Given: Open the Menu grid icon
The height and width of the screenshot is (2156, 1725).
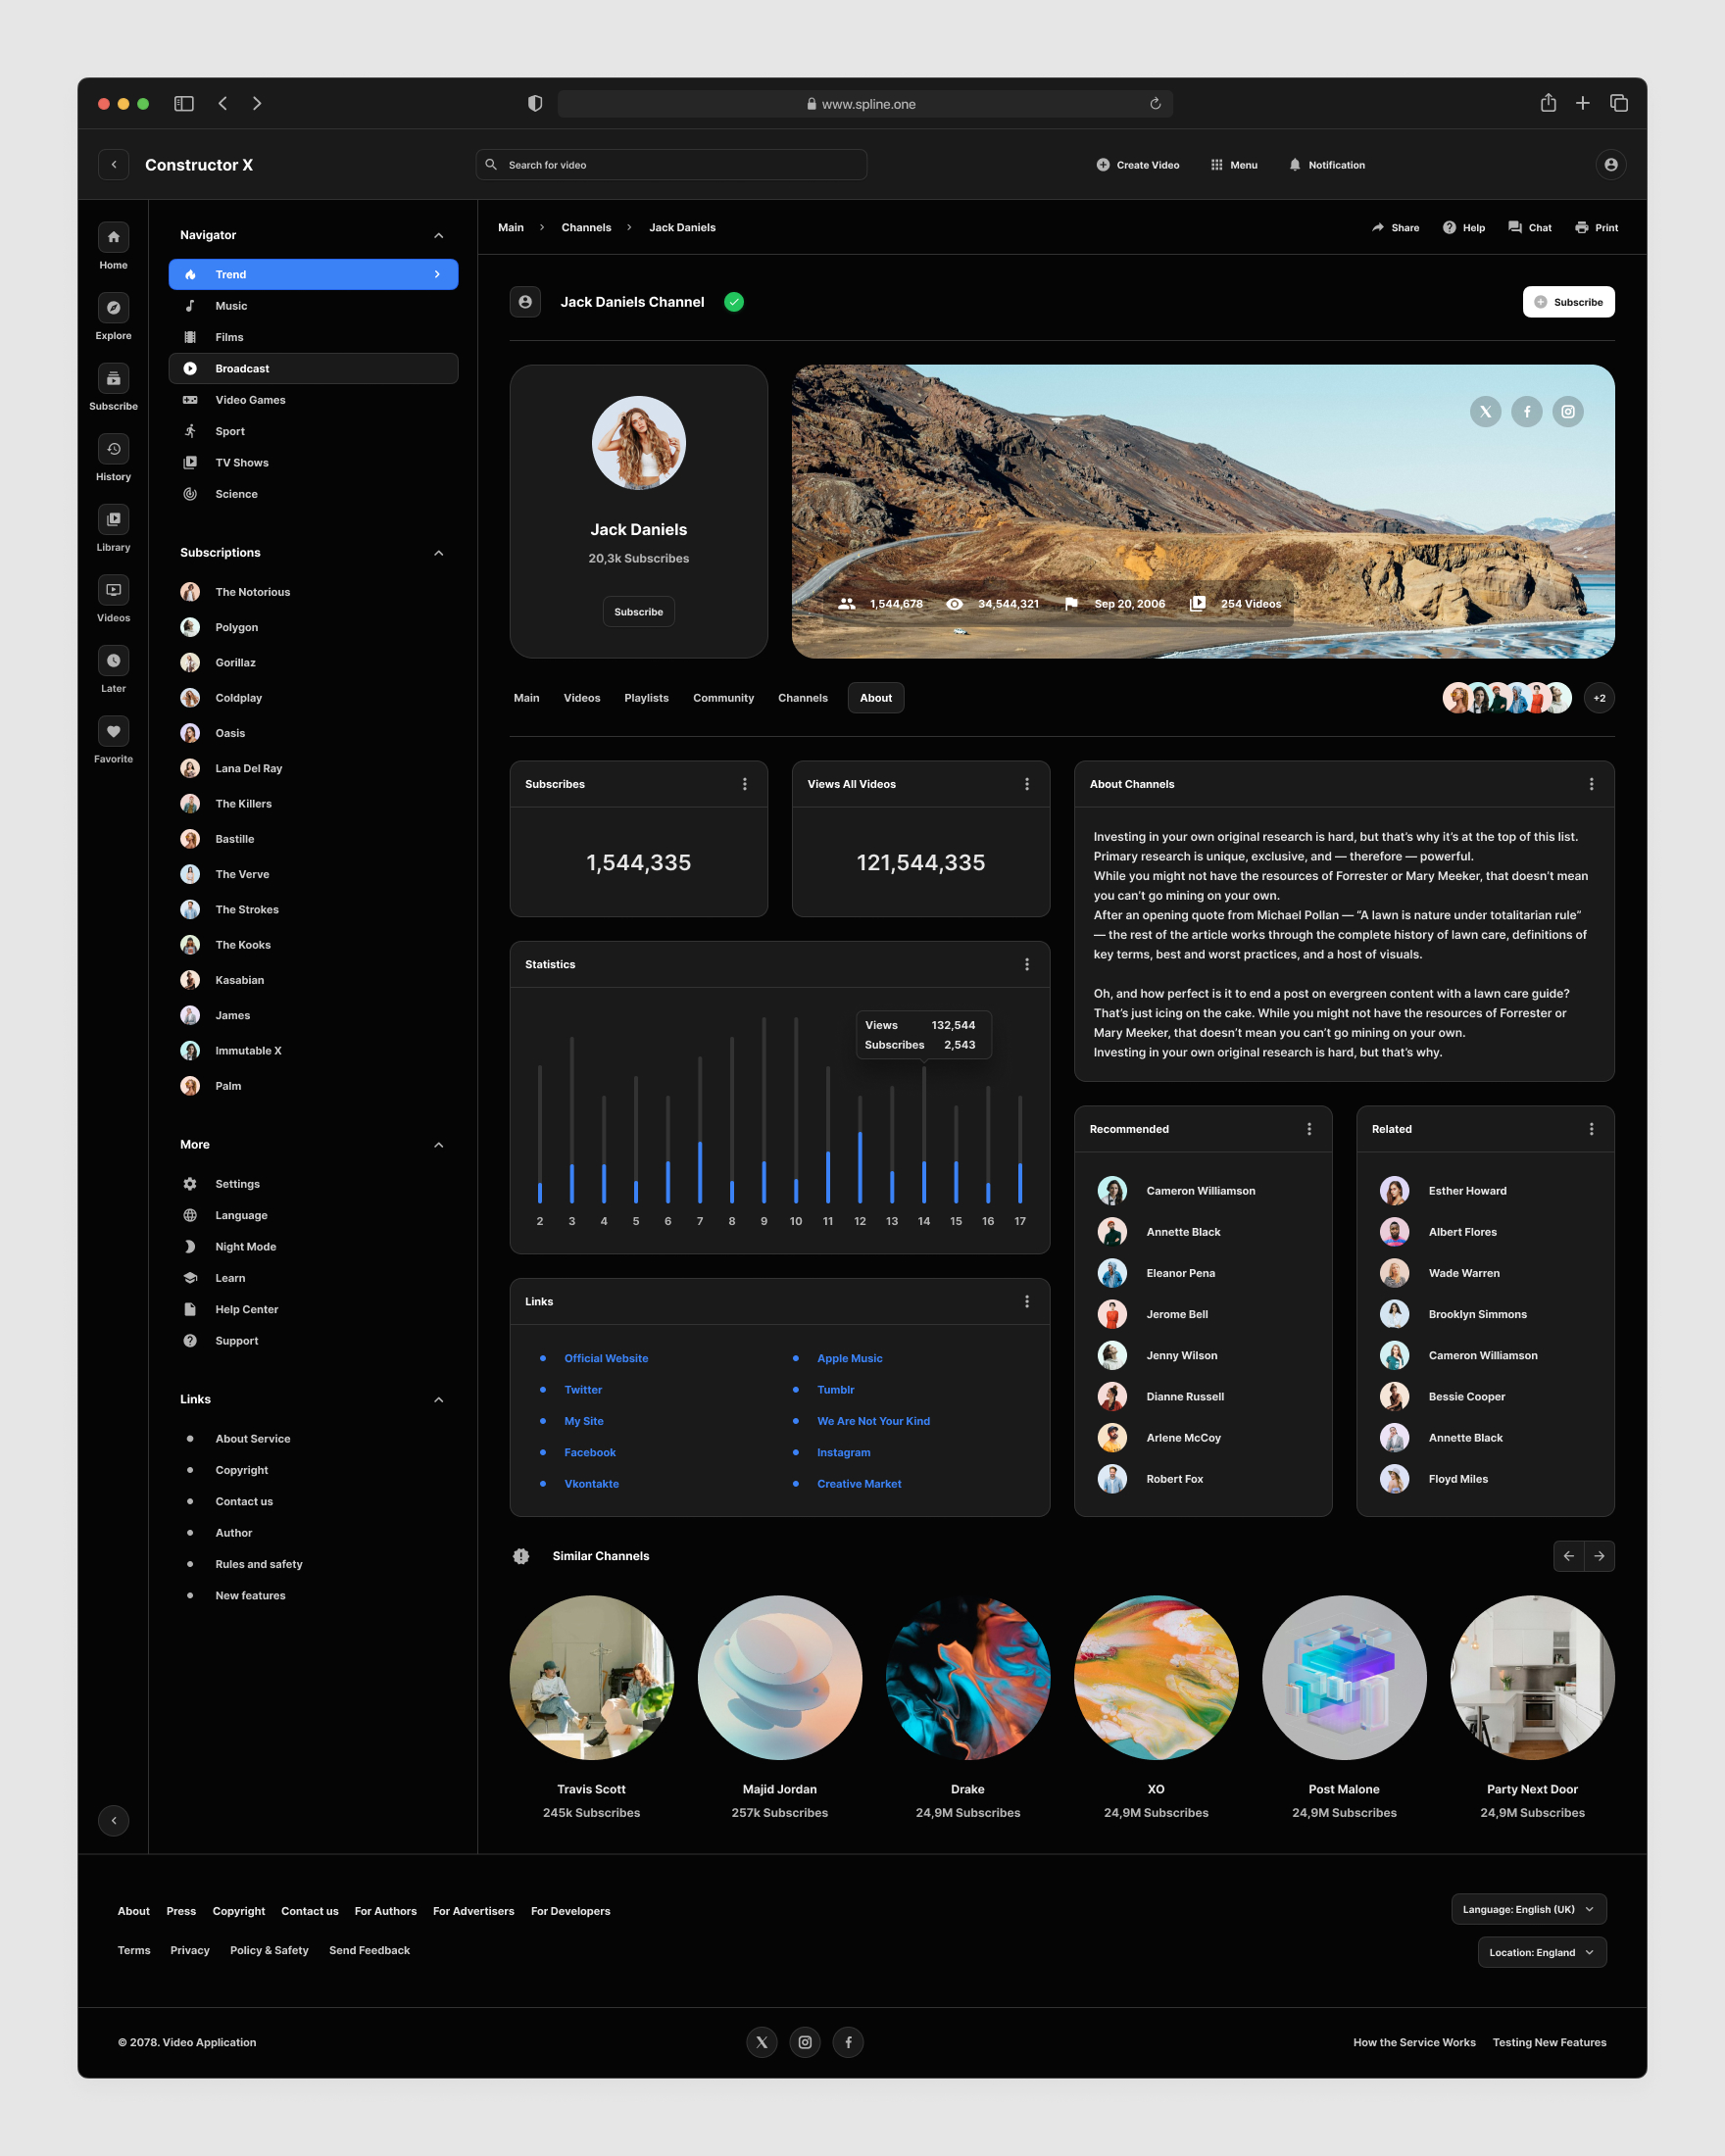Looking at the screenshot, I should [1216, 165].
